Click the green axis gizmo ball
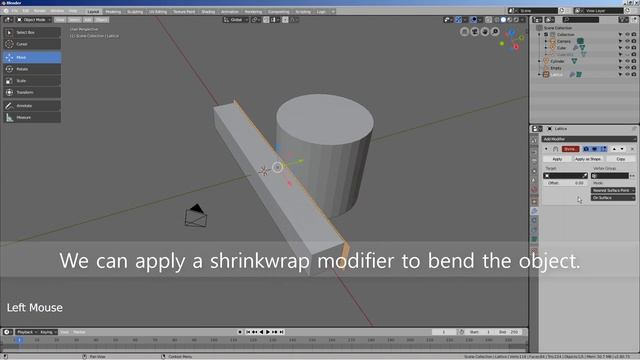The height and width of the screenshot is (360, 640). click(502, 43)
